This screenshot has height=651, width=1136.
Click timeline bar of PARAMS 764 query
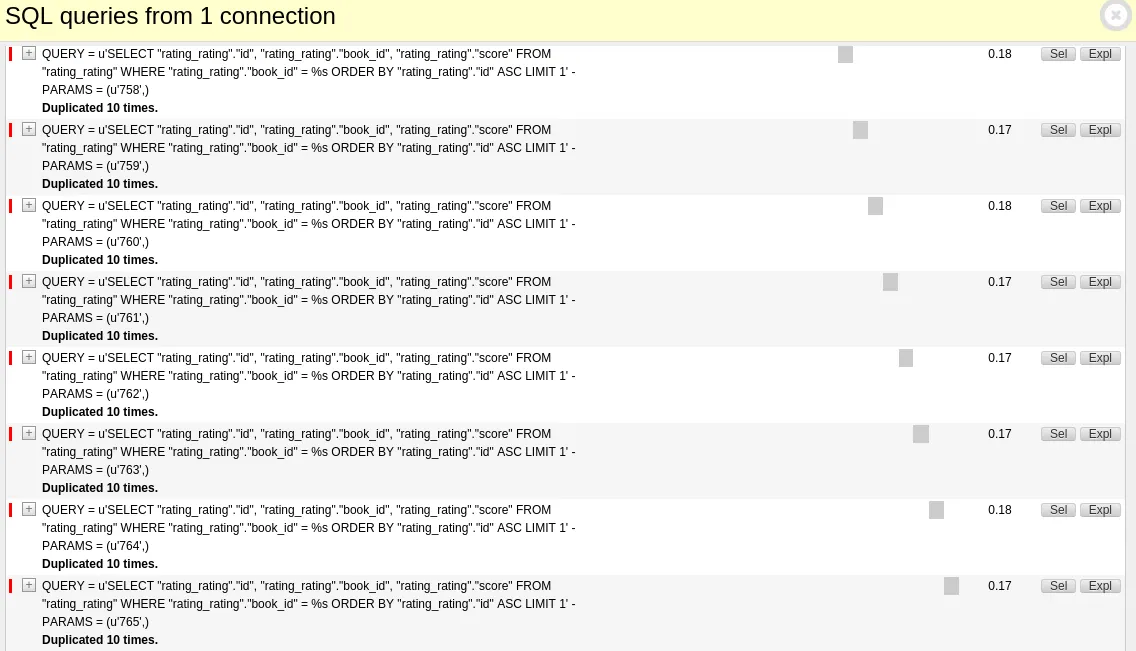936,510
